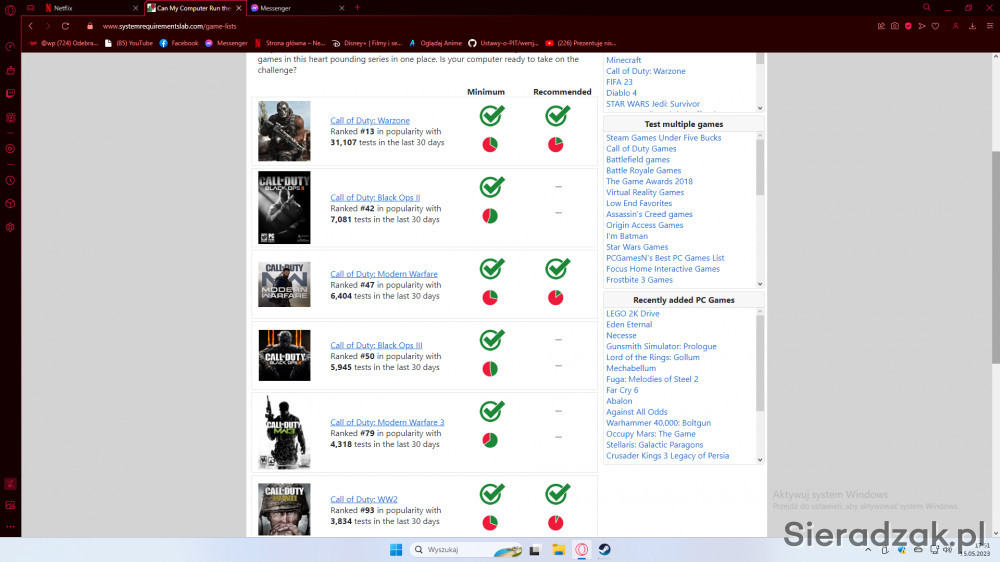Add page to bookmarks with heart icon
1000x562 pixels.
click(x=936, y=26)
